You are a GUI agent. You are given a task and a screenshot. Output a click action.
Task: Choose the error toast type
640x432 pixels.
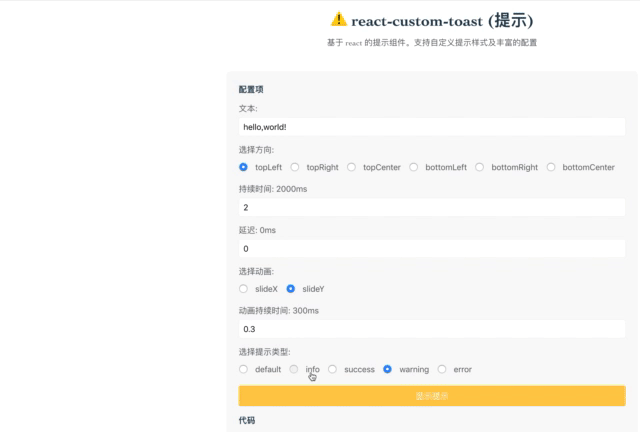click(442, 369)
